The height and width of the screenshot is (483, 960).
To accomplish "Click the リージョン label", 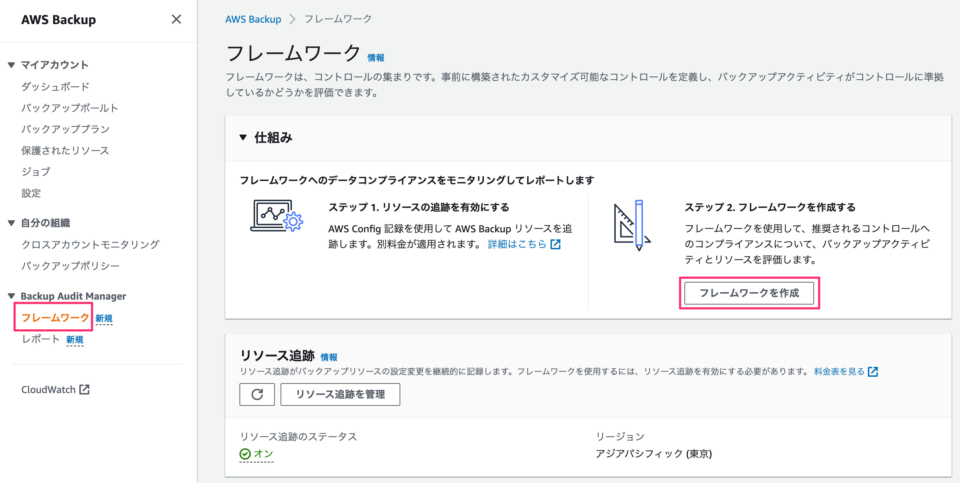I will click(620, 436).
